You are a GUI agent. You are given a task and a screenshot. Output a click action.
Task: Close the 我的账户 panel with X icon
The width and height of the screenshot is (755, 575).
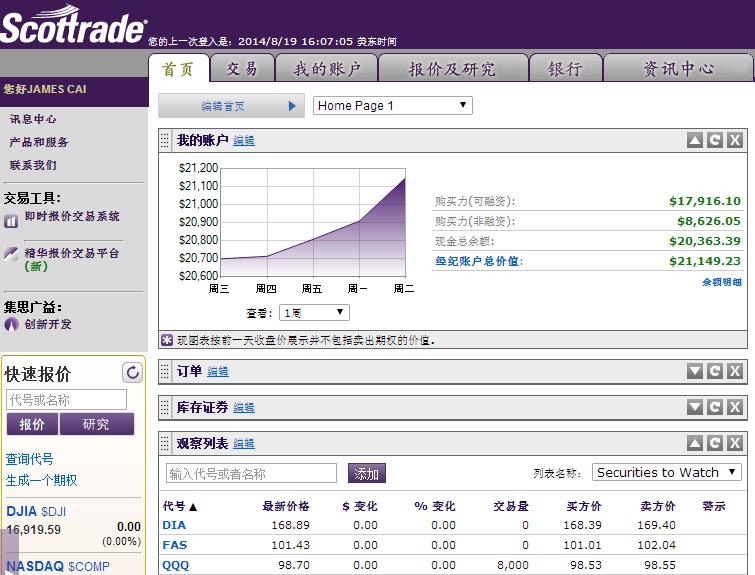click(x=734, y=141)
